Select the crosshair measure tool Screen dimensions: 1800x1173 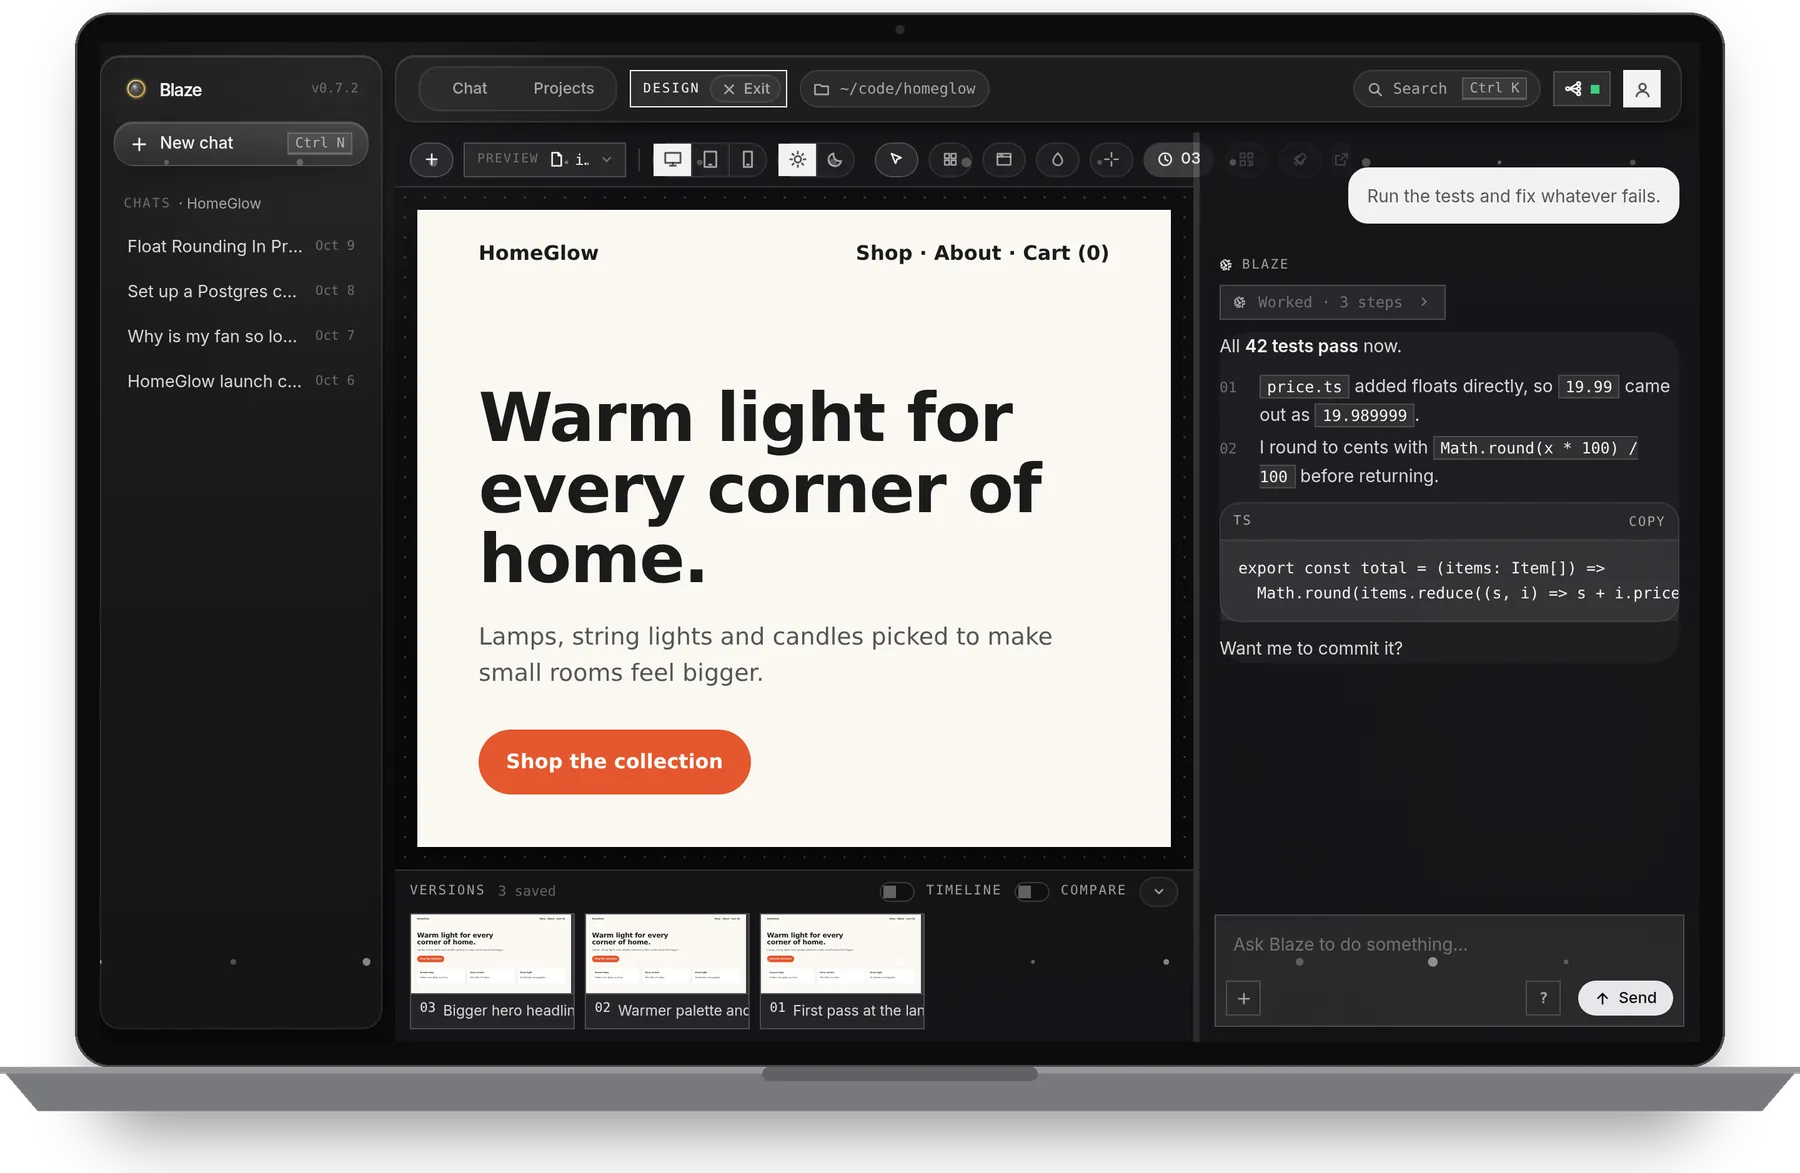[1110, 160]
